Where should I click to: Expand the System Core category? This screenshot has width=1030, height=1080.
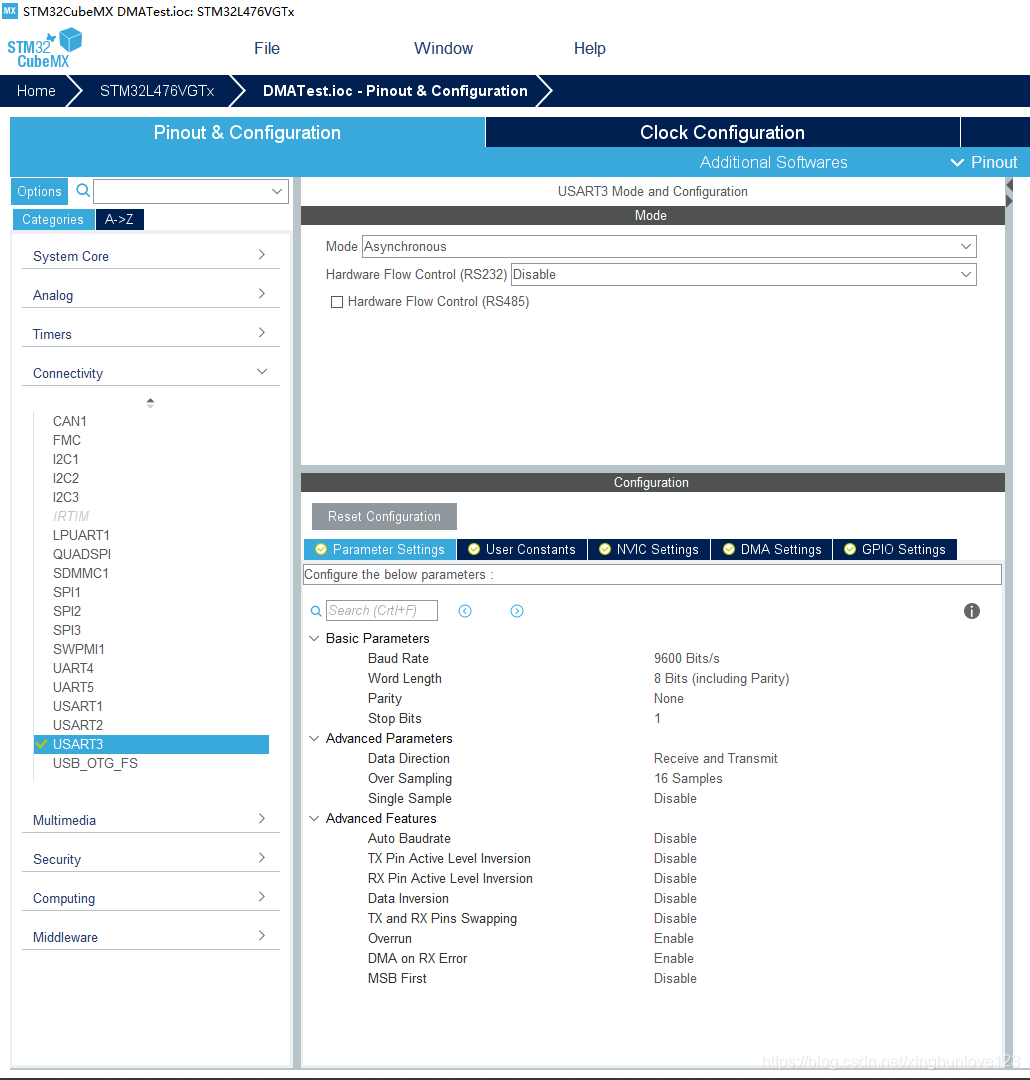click(150, 256)
